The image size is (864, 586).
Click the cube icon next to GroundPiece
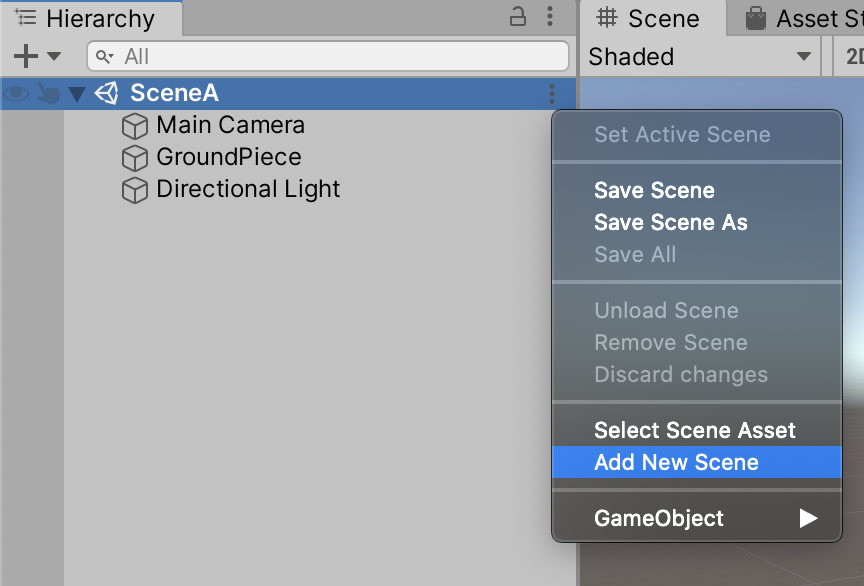tap(135, 158)
